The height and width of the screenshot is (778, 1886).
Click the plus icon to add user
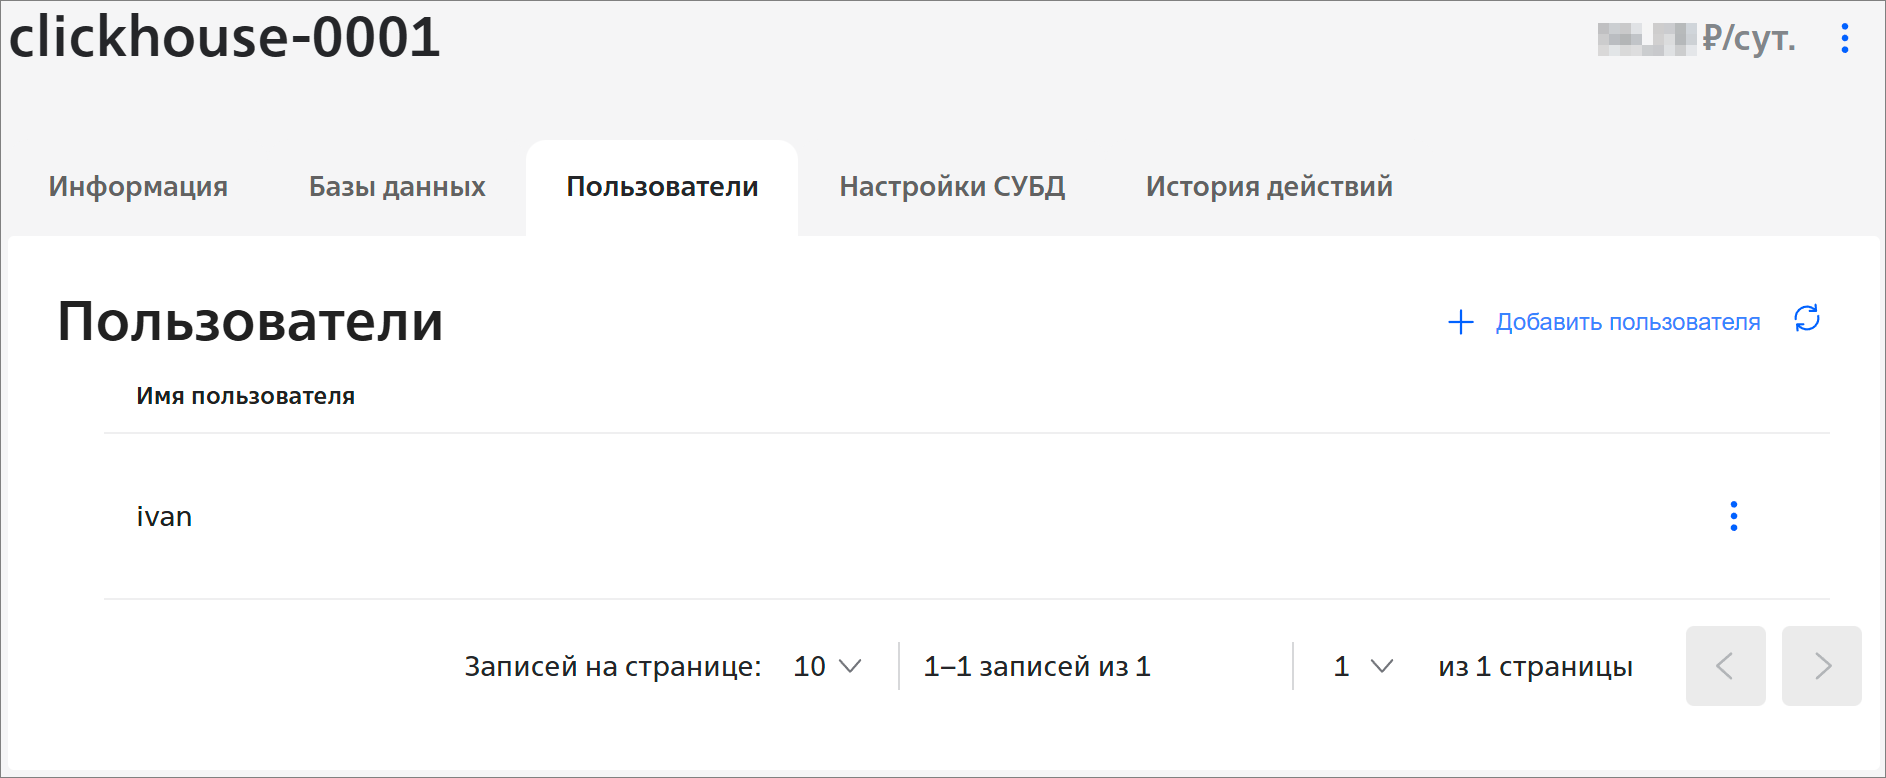1461,322
